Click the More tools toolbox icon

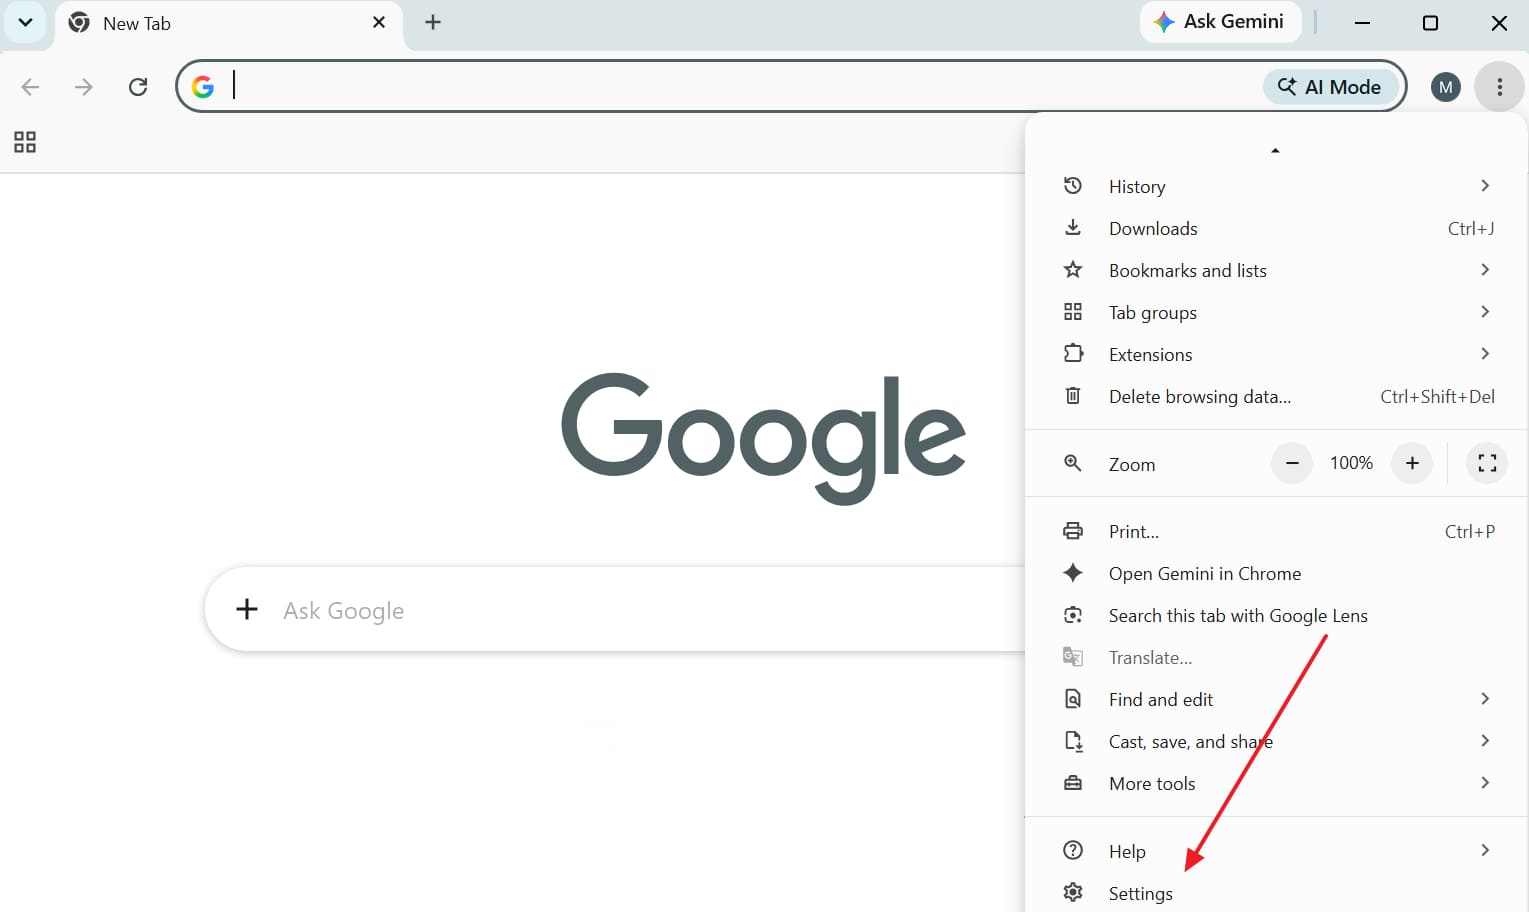coord(1073,783)
